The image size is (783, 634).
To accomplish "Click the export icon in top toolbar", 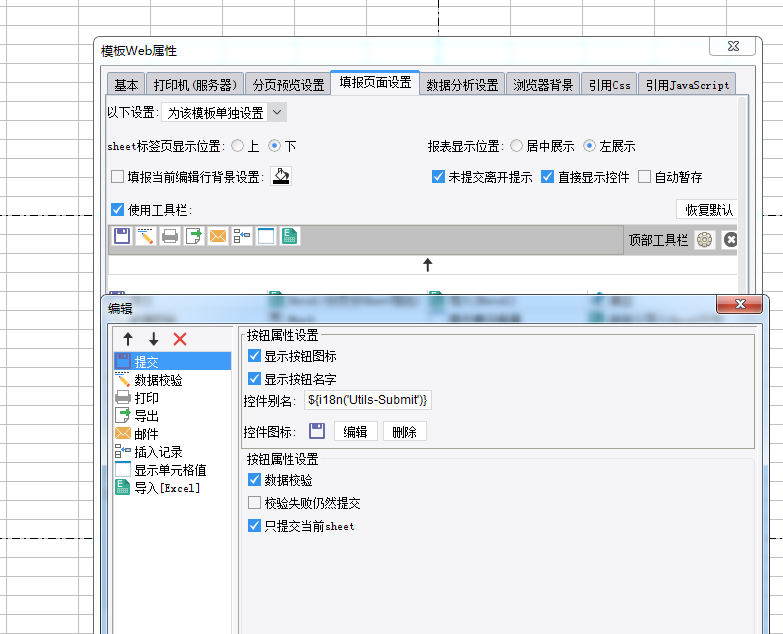I will pyautogui.click(x=194, y=236).
